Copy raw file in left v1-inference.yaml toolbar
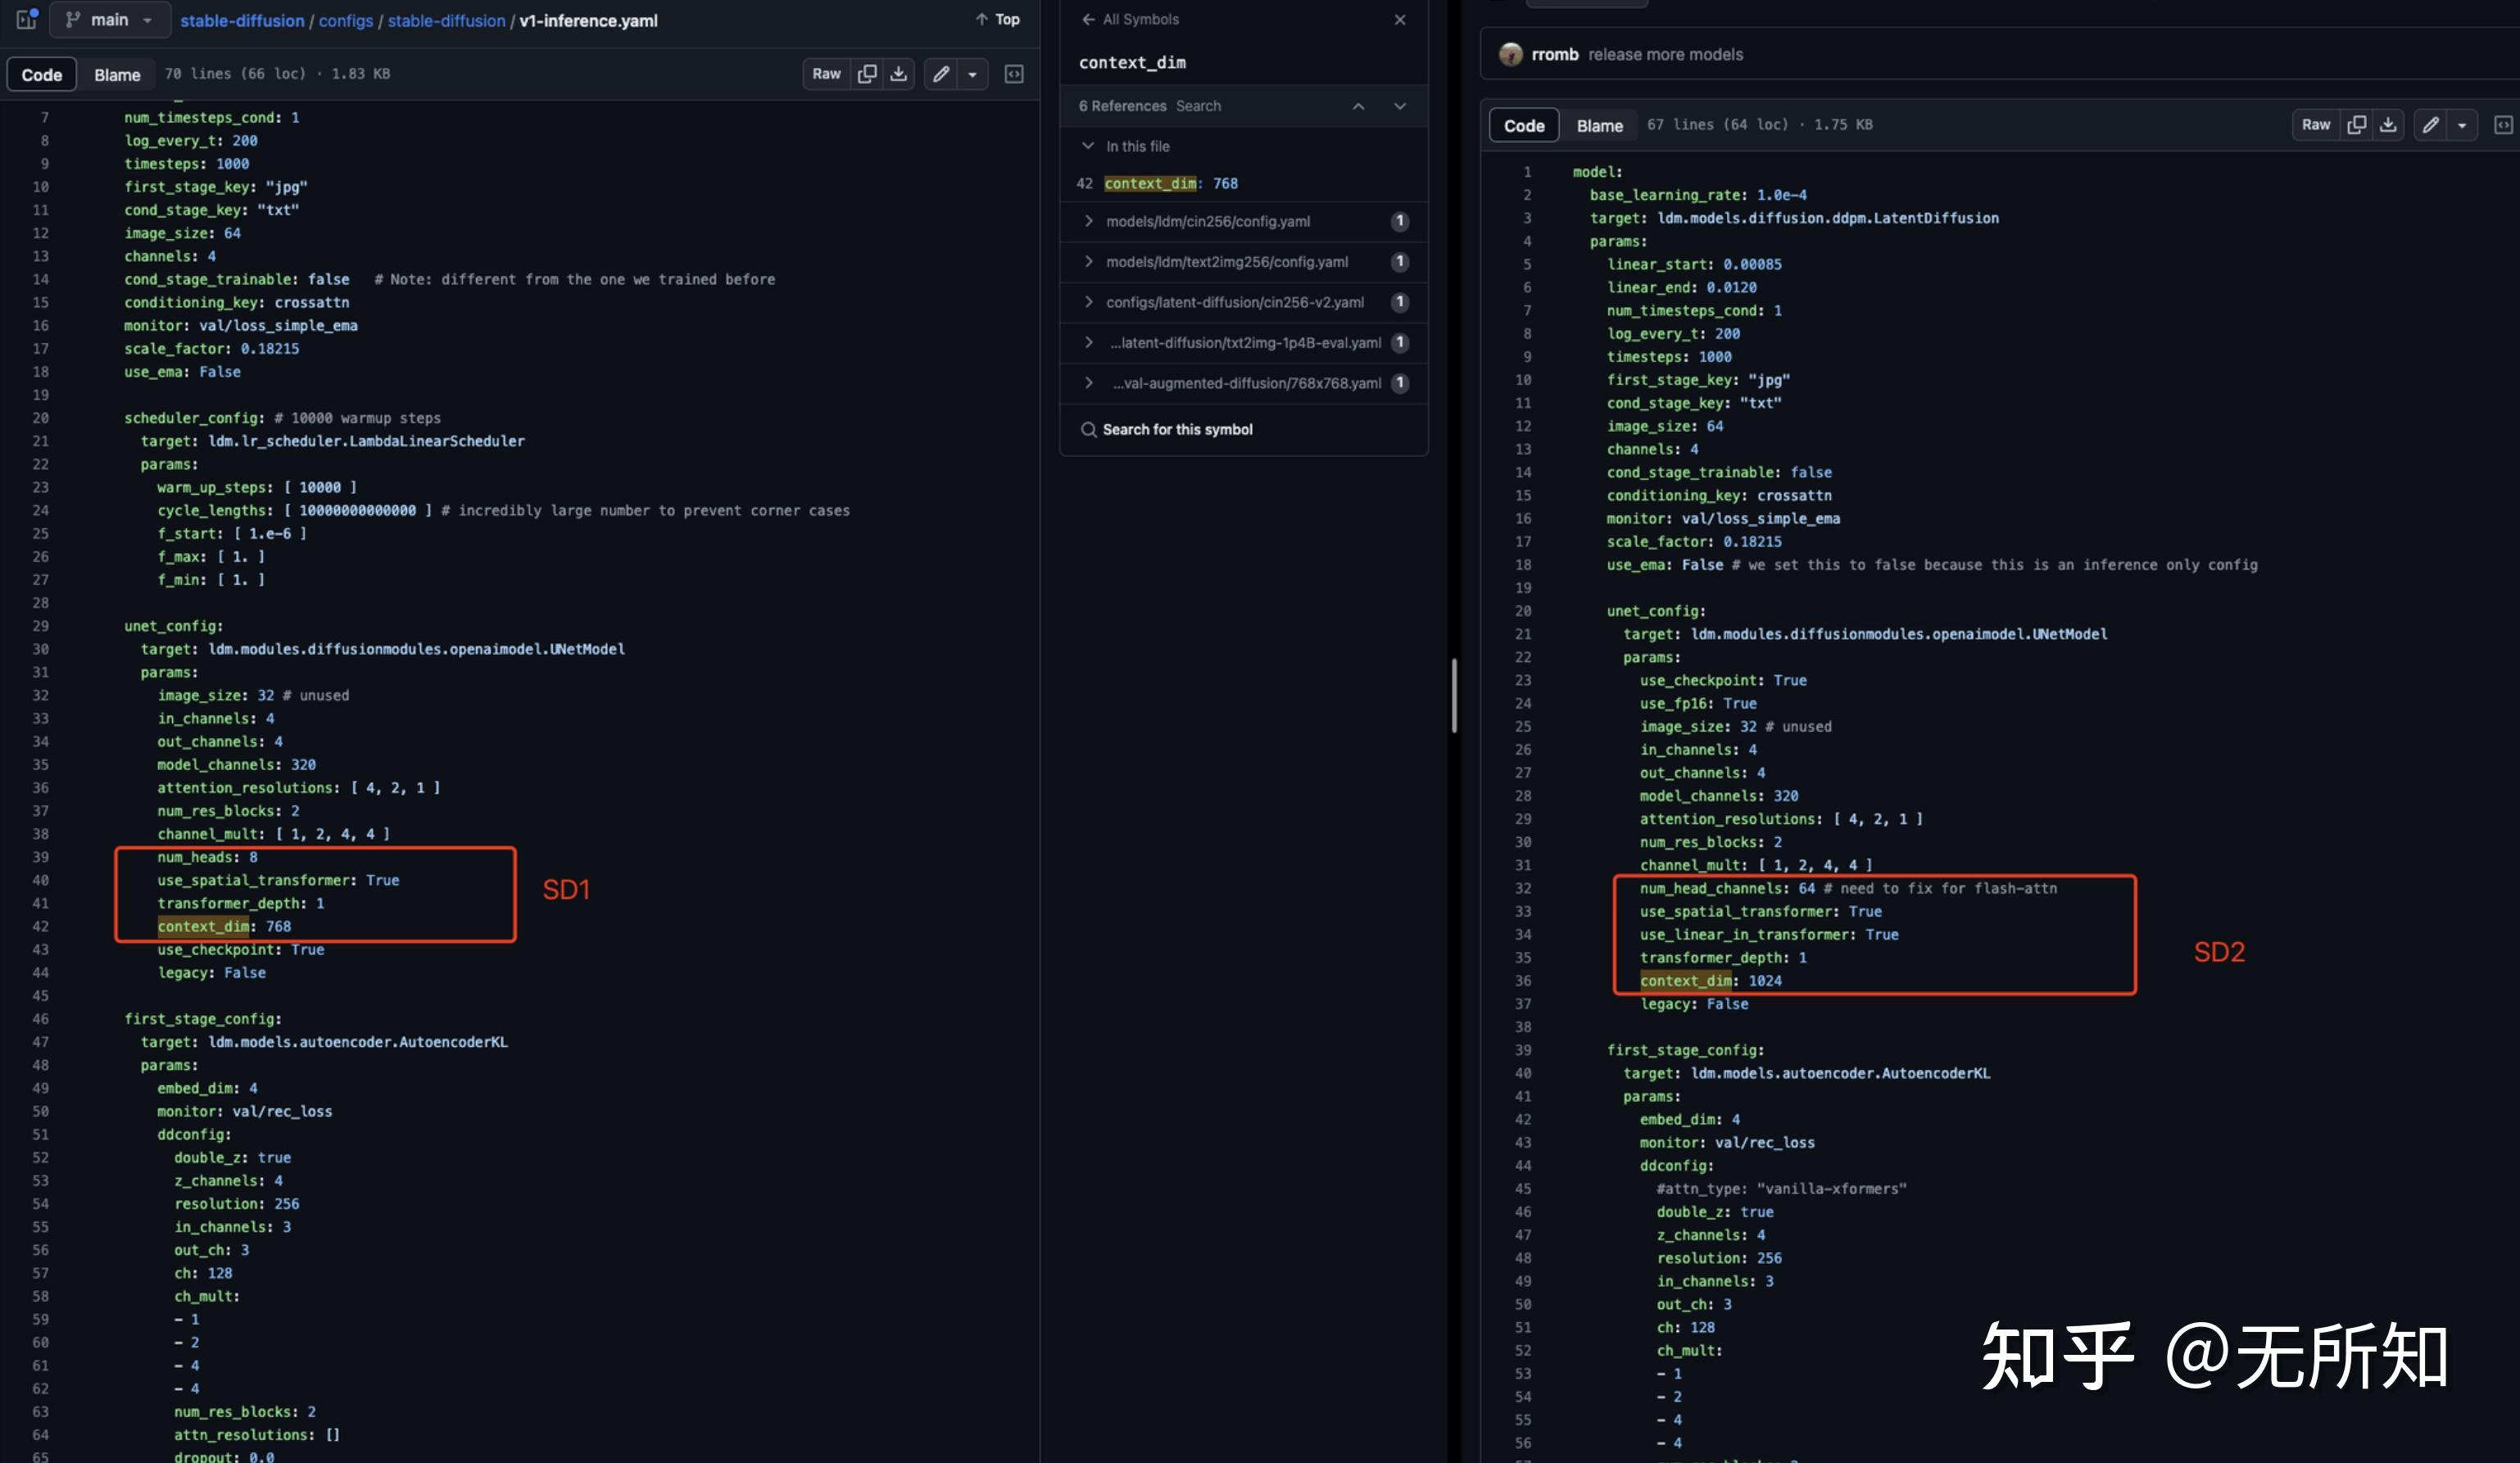Image resolution: width=2520 pixels, height=1463 pixels. 867,74
